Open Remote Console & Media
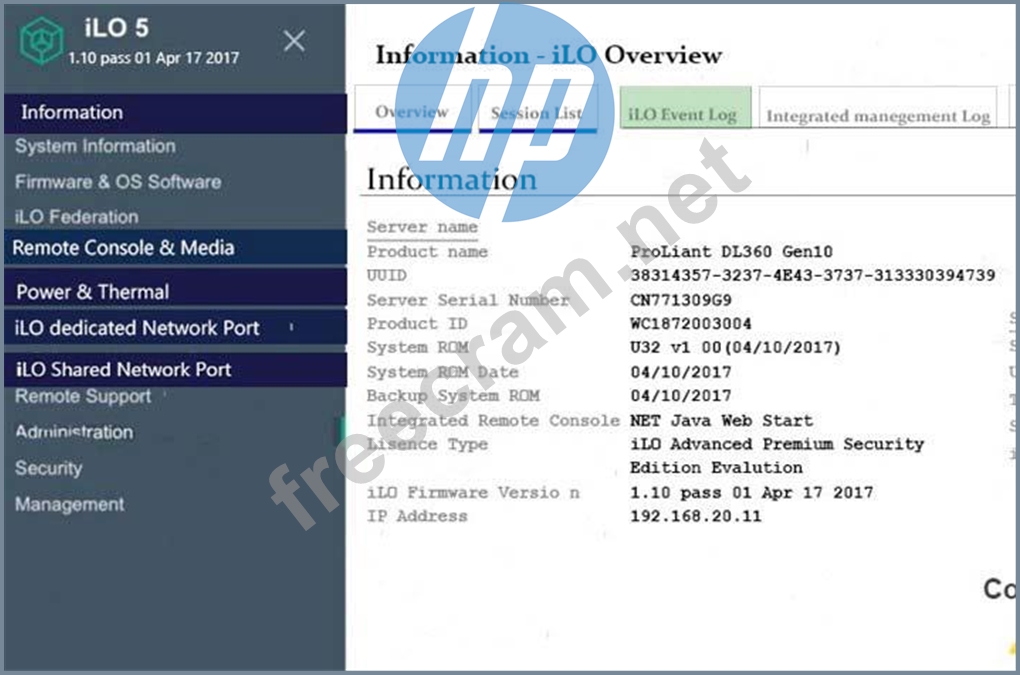The image size is (1020, 675). [175, 247]
